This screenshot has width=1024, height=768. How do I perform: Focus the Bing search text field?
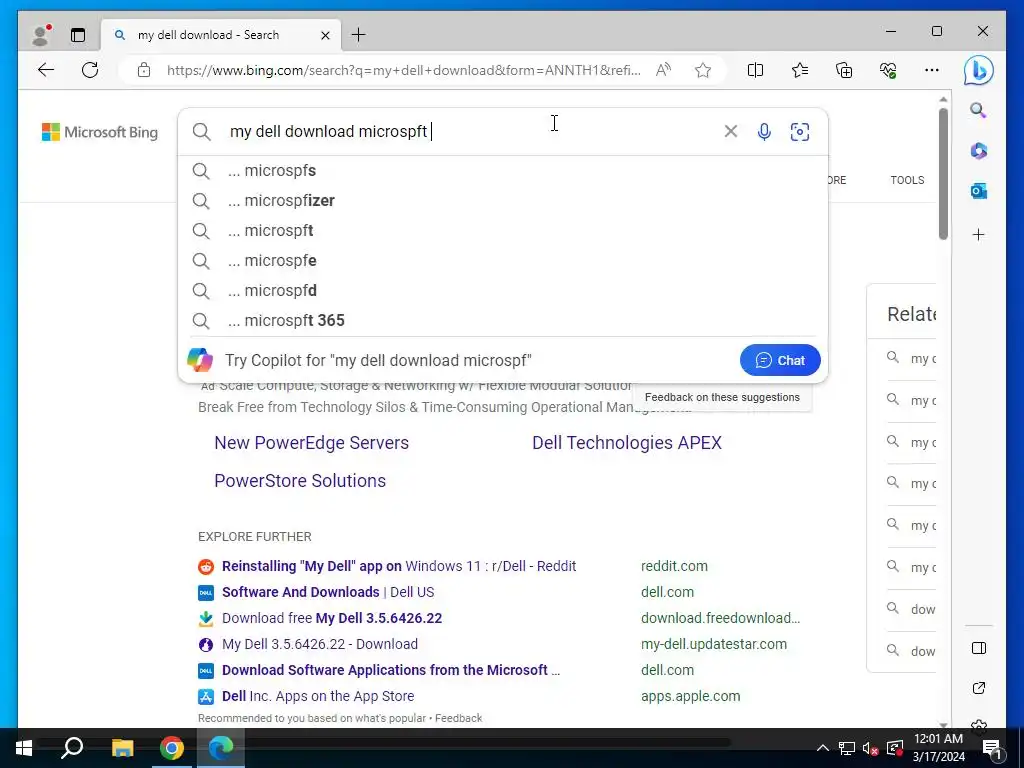tap(470, 132)
